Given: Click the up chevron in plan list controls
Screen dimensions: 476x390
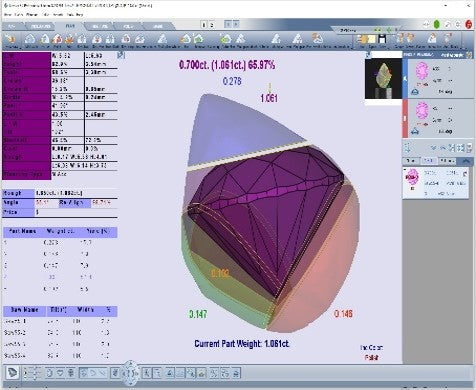Looking at the screenshot, I should click(x=443, y=148).
